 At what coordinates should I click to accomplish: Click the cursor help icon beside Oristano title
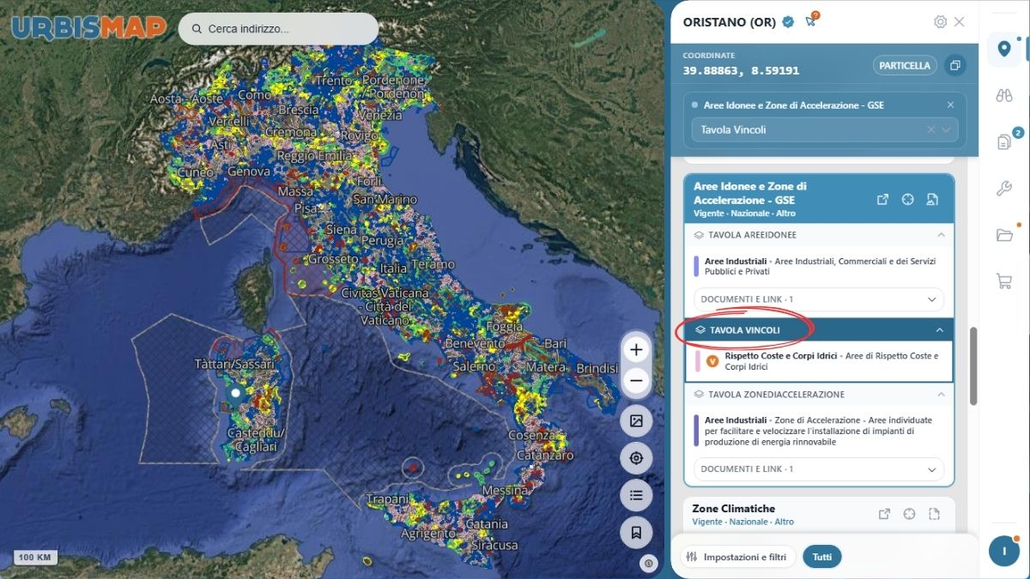tap(812, 20)
